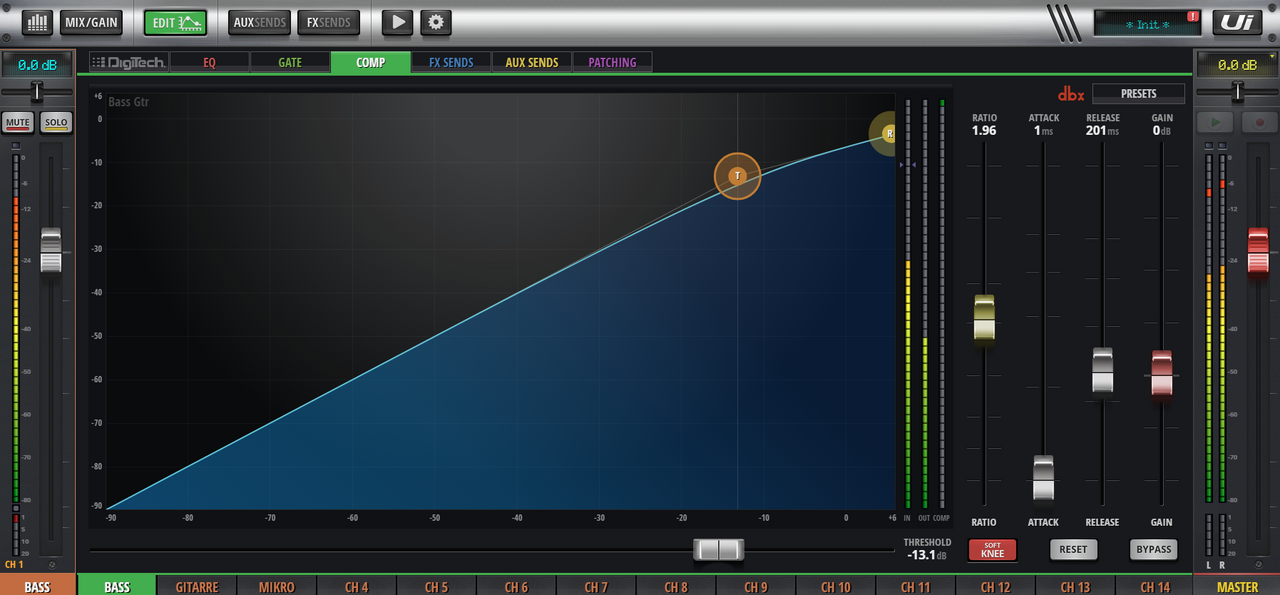
Task: Solo the Bass channel
Action: [56, 123]
